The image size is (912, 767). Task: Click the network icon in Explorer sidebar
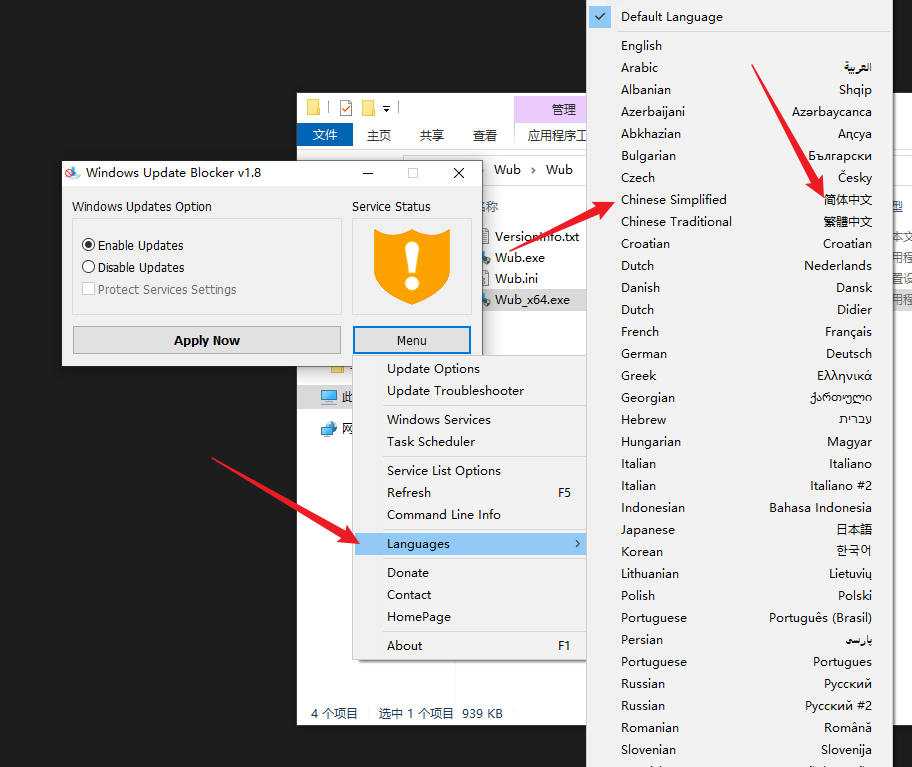click(x=329, y=429)
